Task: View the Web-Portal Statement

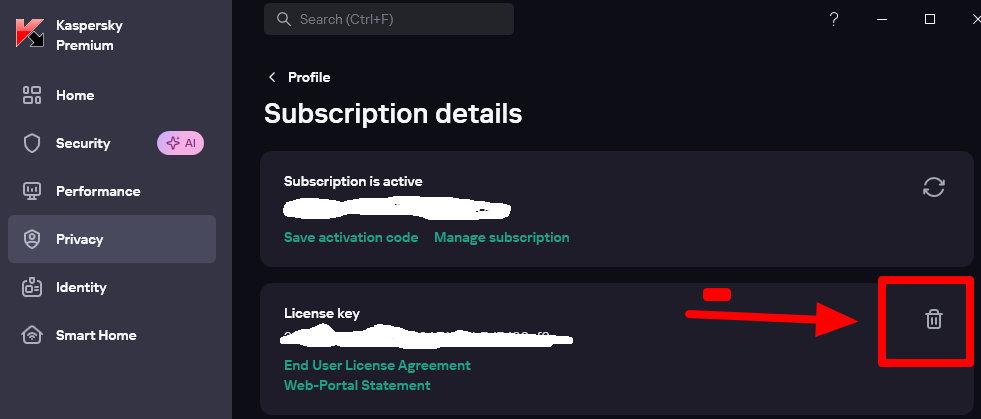Action: click(357, 385)
